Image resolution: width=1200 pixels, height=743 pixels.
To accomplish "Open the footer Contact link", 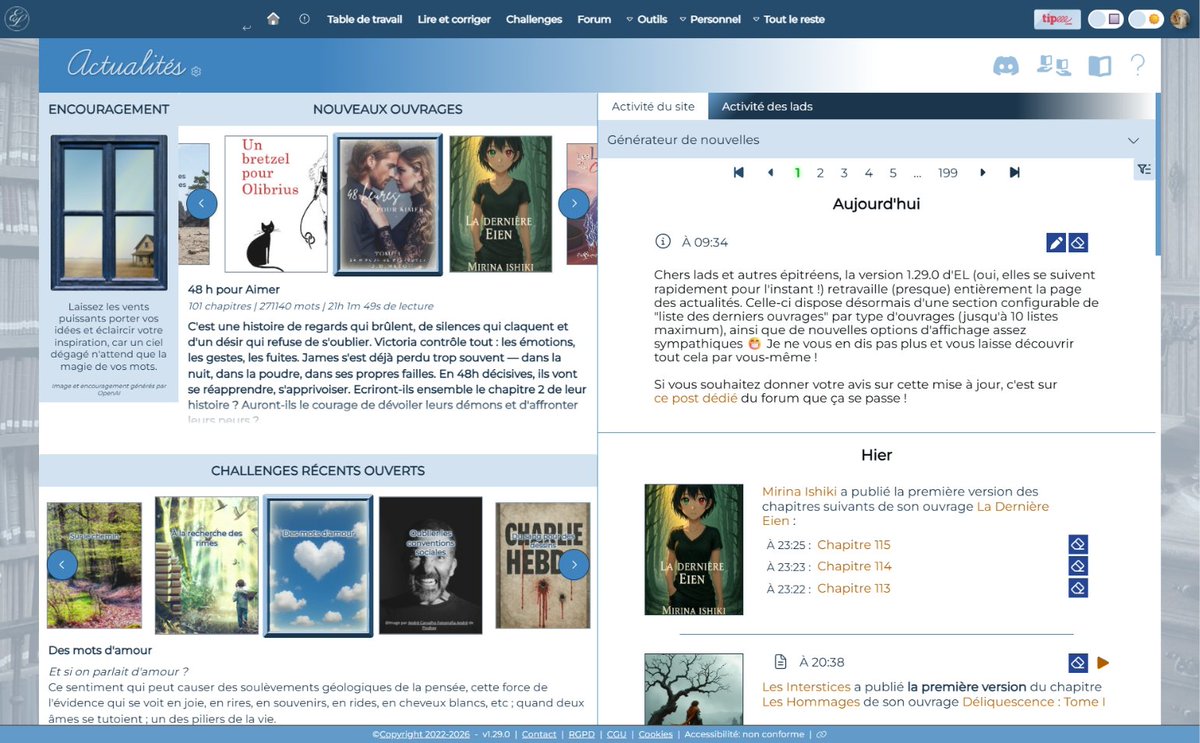I will coord(539,734).
